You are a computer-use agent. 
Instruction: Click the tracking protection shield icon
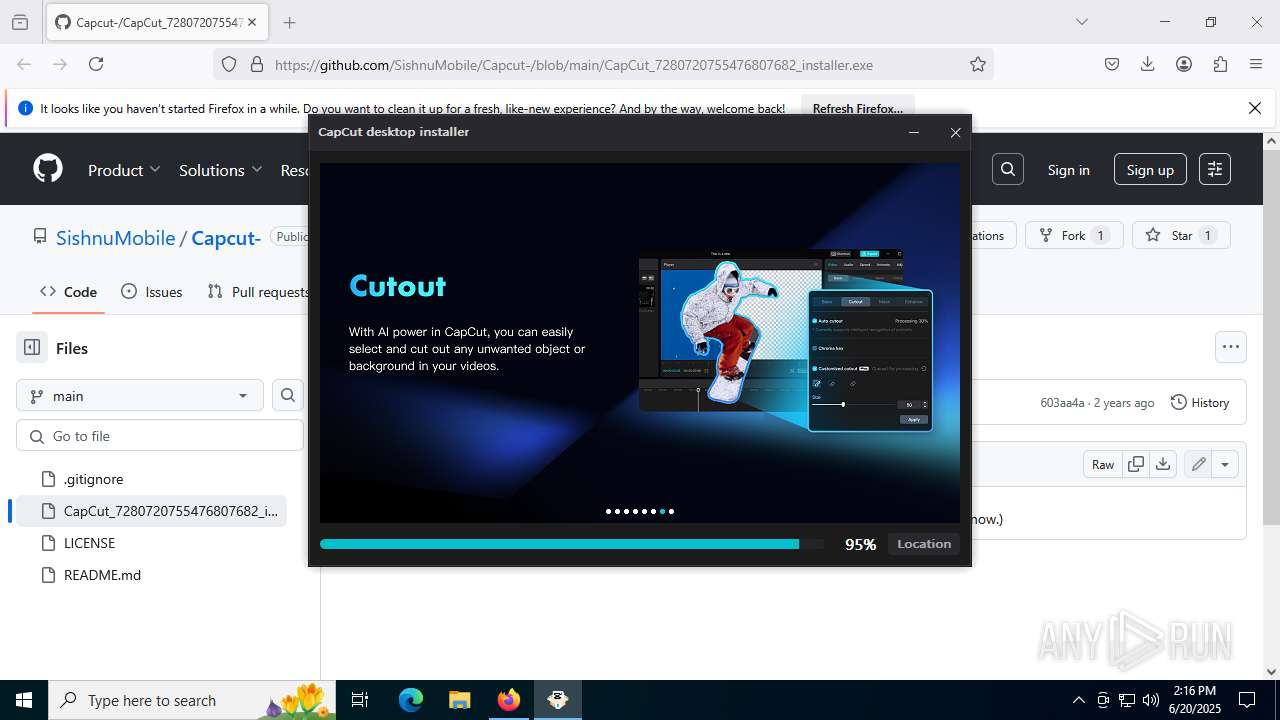pyautogui.click(x=229, y=64)
